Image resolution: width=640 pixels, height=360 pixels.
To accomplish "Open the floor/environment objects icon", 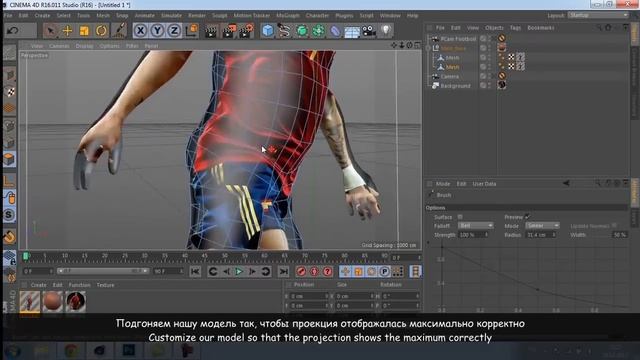I will pos(352,31).
